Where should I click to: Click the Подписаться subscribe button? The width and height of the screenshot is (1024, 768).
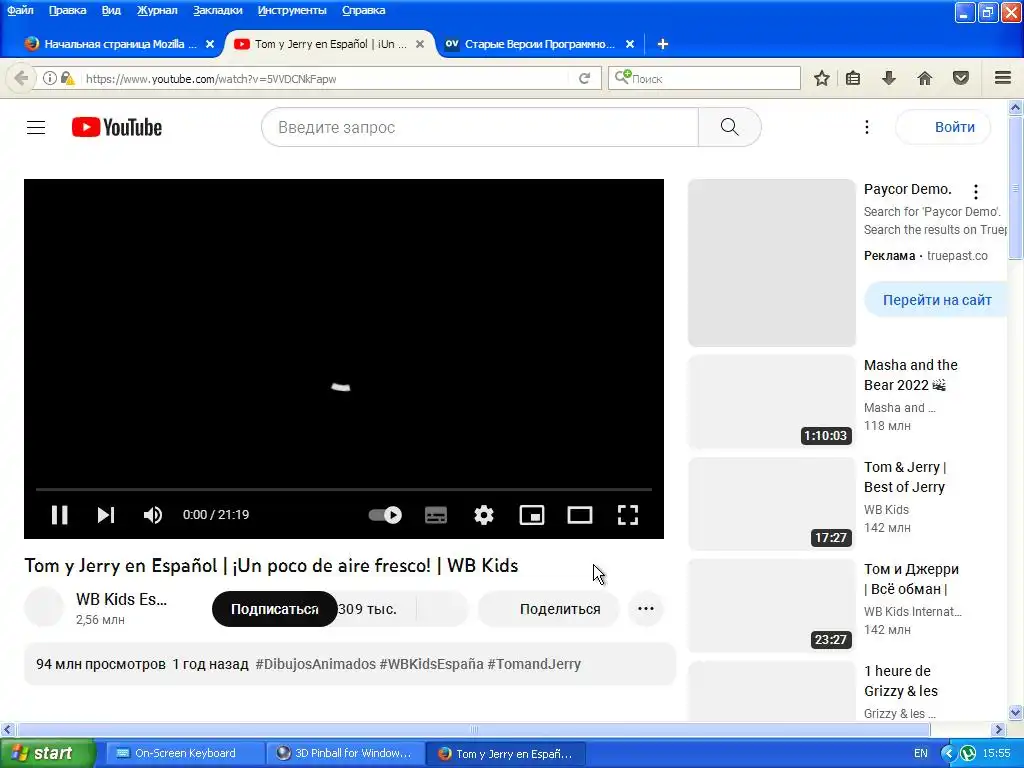[274, 609]
